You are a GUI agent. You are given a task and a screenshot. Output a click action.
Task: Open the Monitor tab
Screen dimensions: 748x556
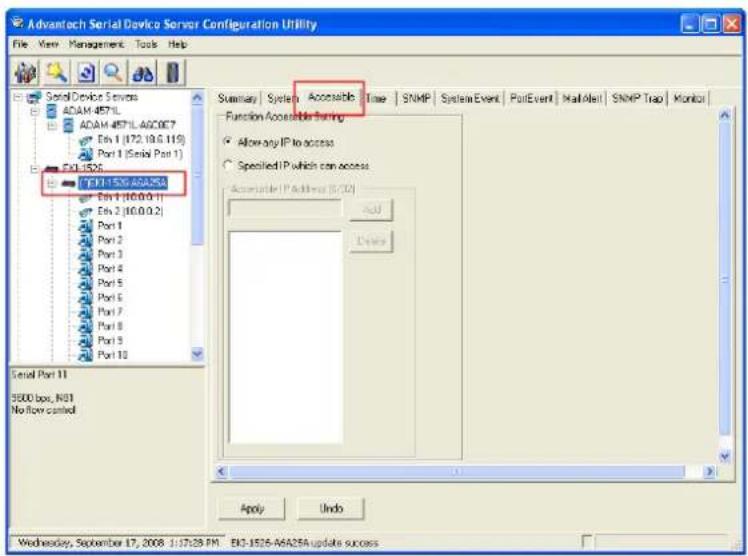(x=689, y=99)
